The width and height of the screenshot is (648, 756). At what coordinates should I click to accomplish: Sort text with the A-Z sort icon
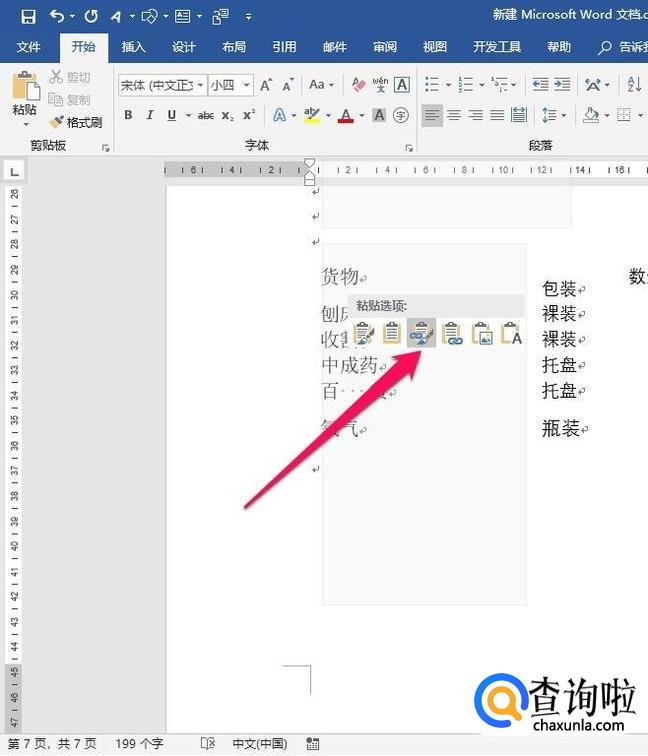[634, 85]
